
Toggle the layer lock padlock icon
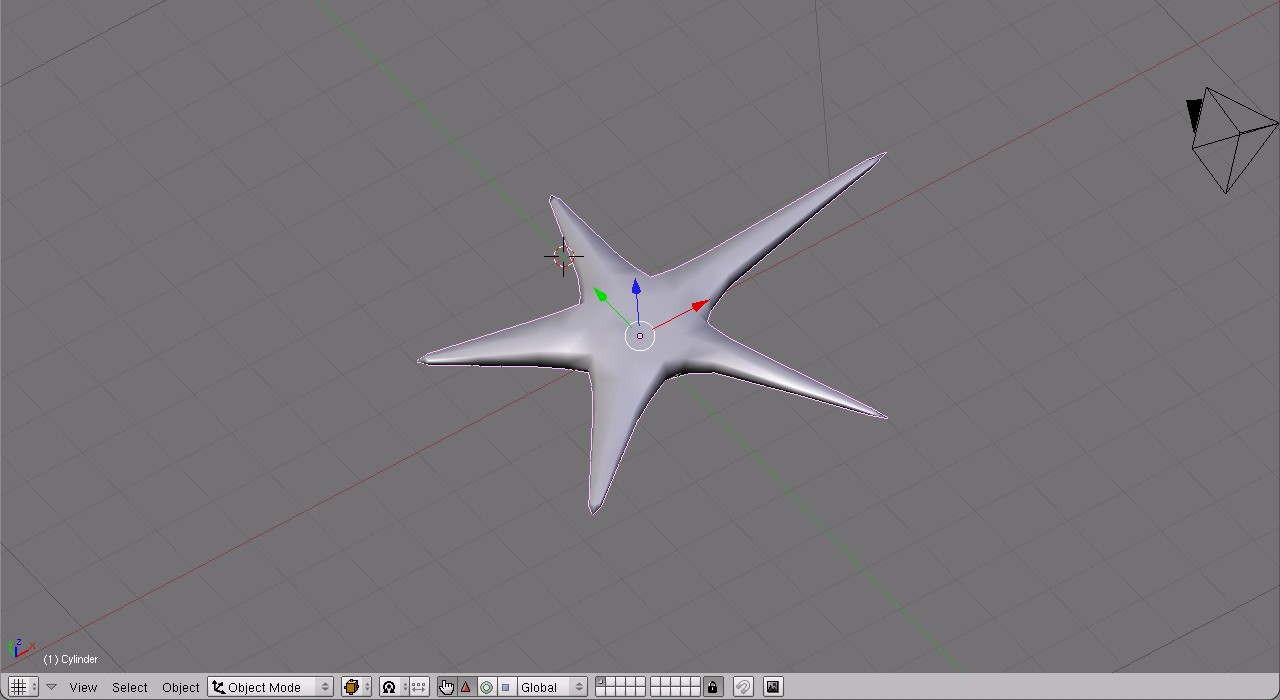pos(712,687)
